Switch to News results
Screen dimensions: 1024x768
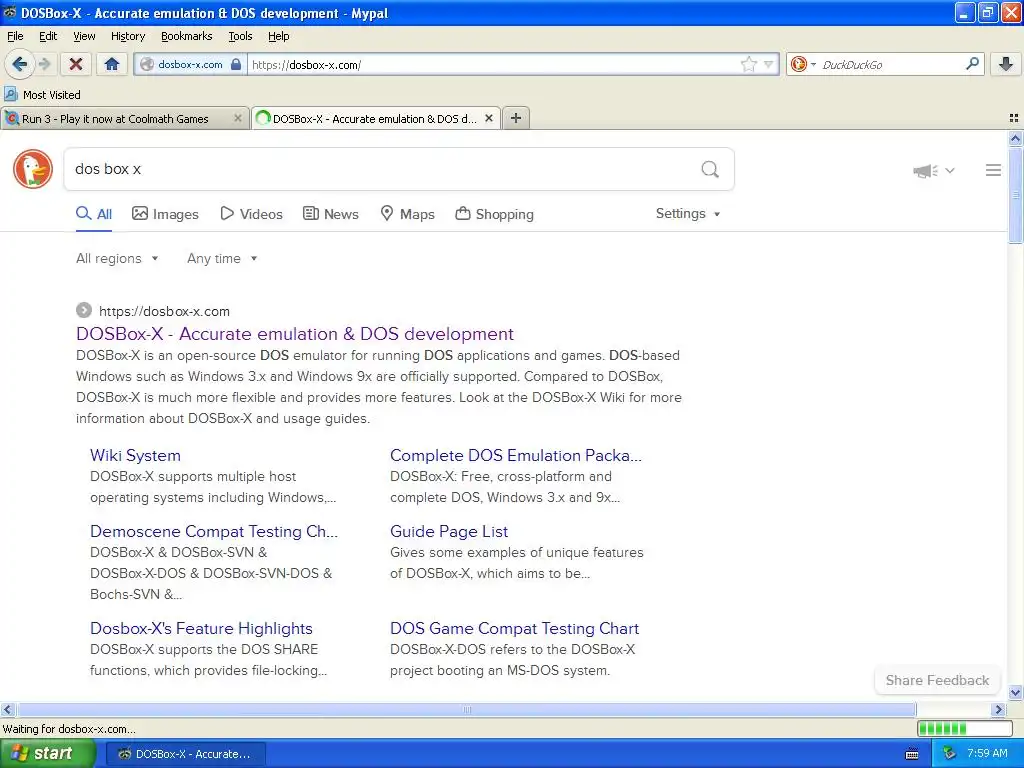tap(330, 214)
